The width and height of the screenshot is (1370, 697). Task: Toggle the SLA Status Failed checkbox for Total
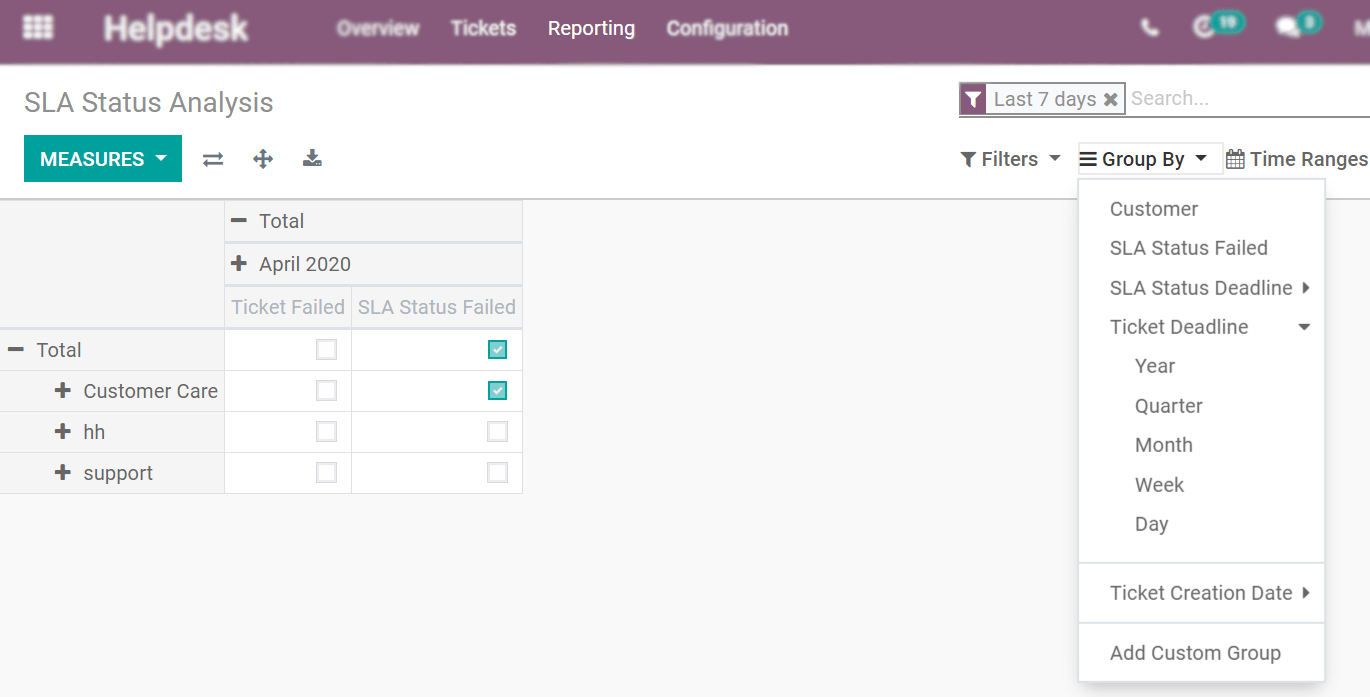point(497,349)
